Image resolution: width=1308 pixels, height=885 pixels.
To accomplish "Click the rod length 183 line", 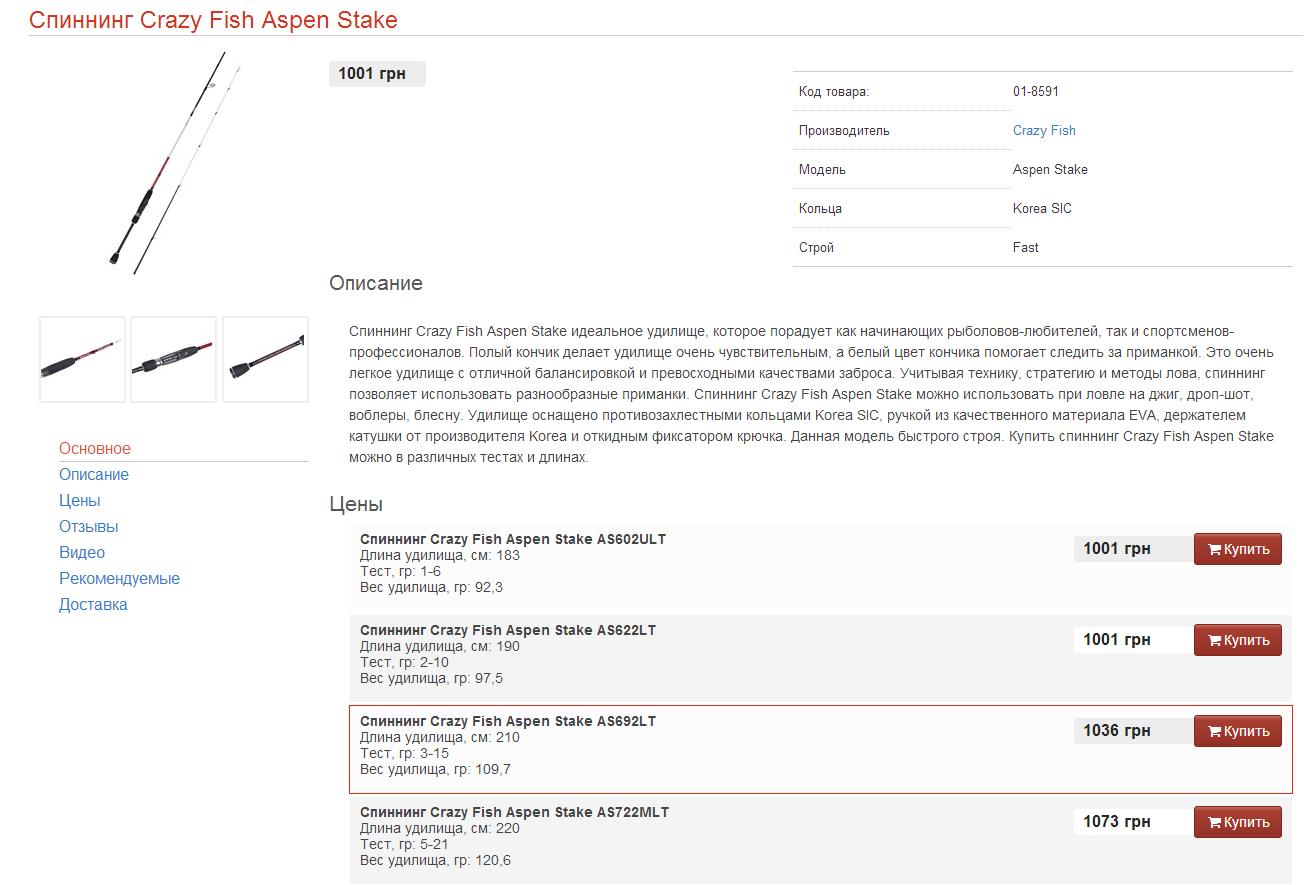I will tap(440, 555).
